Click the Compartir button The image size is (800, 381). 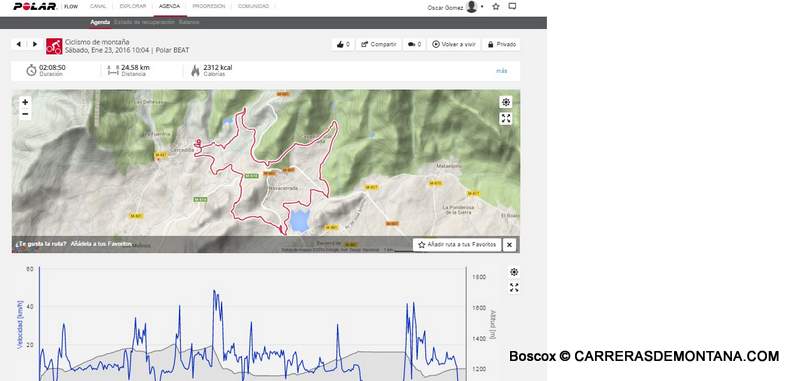[379, 44]
